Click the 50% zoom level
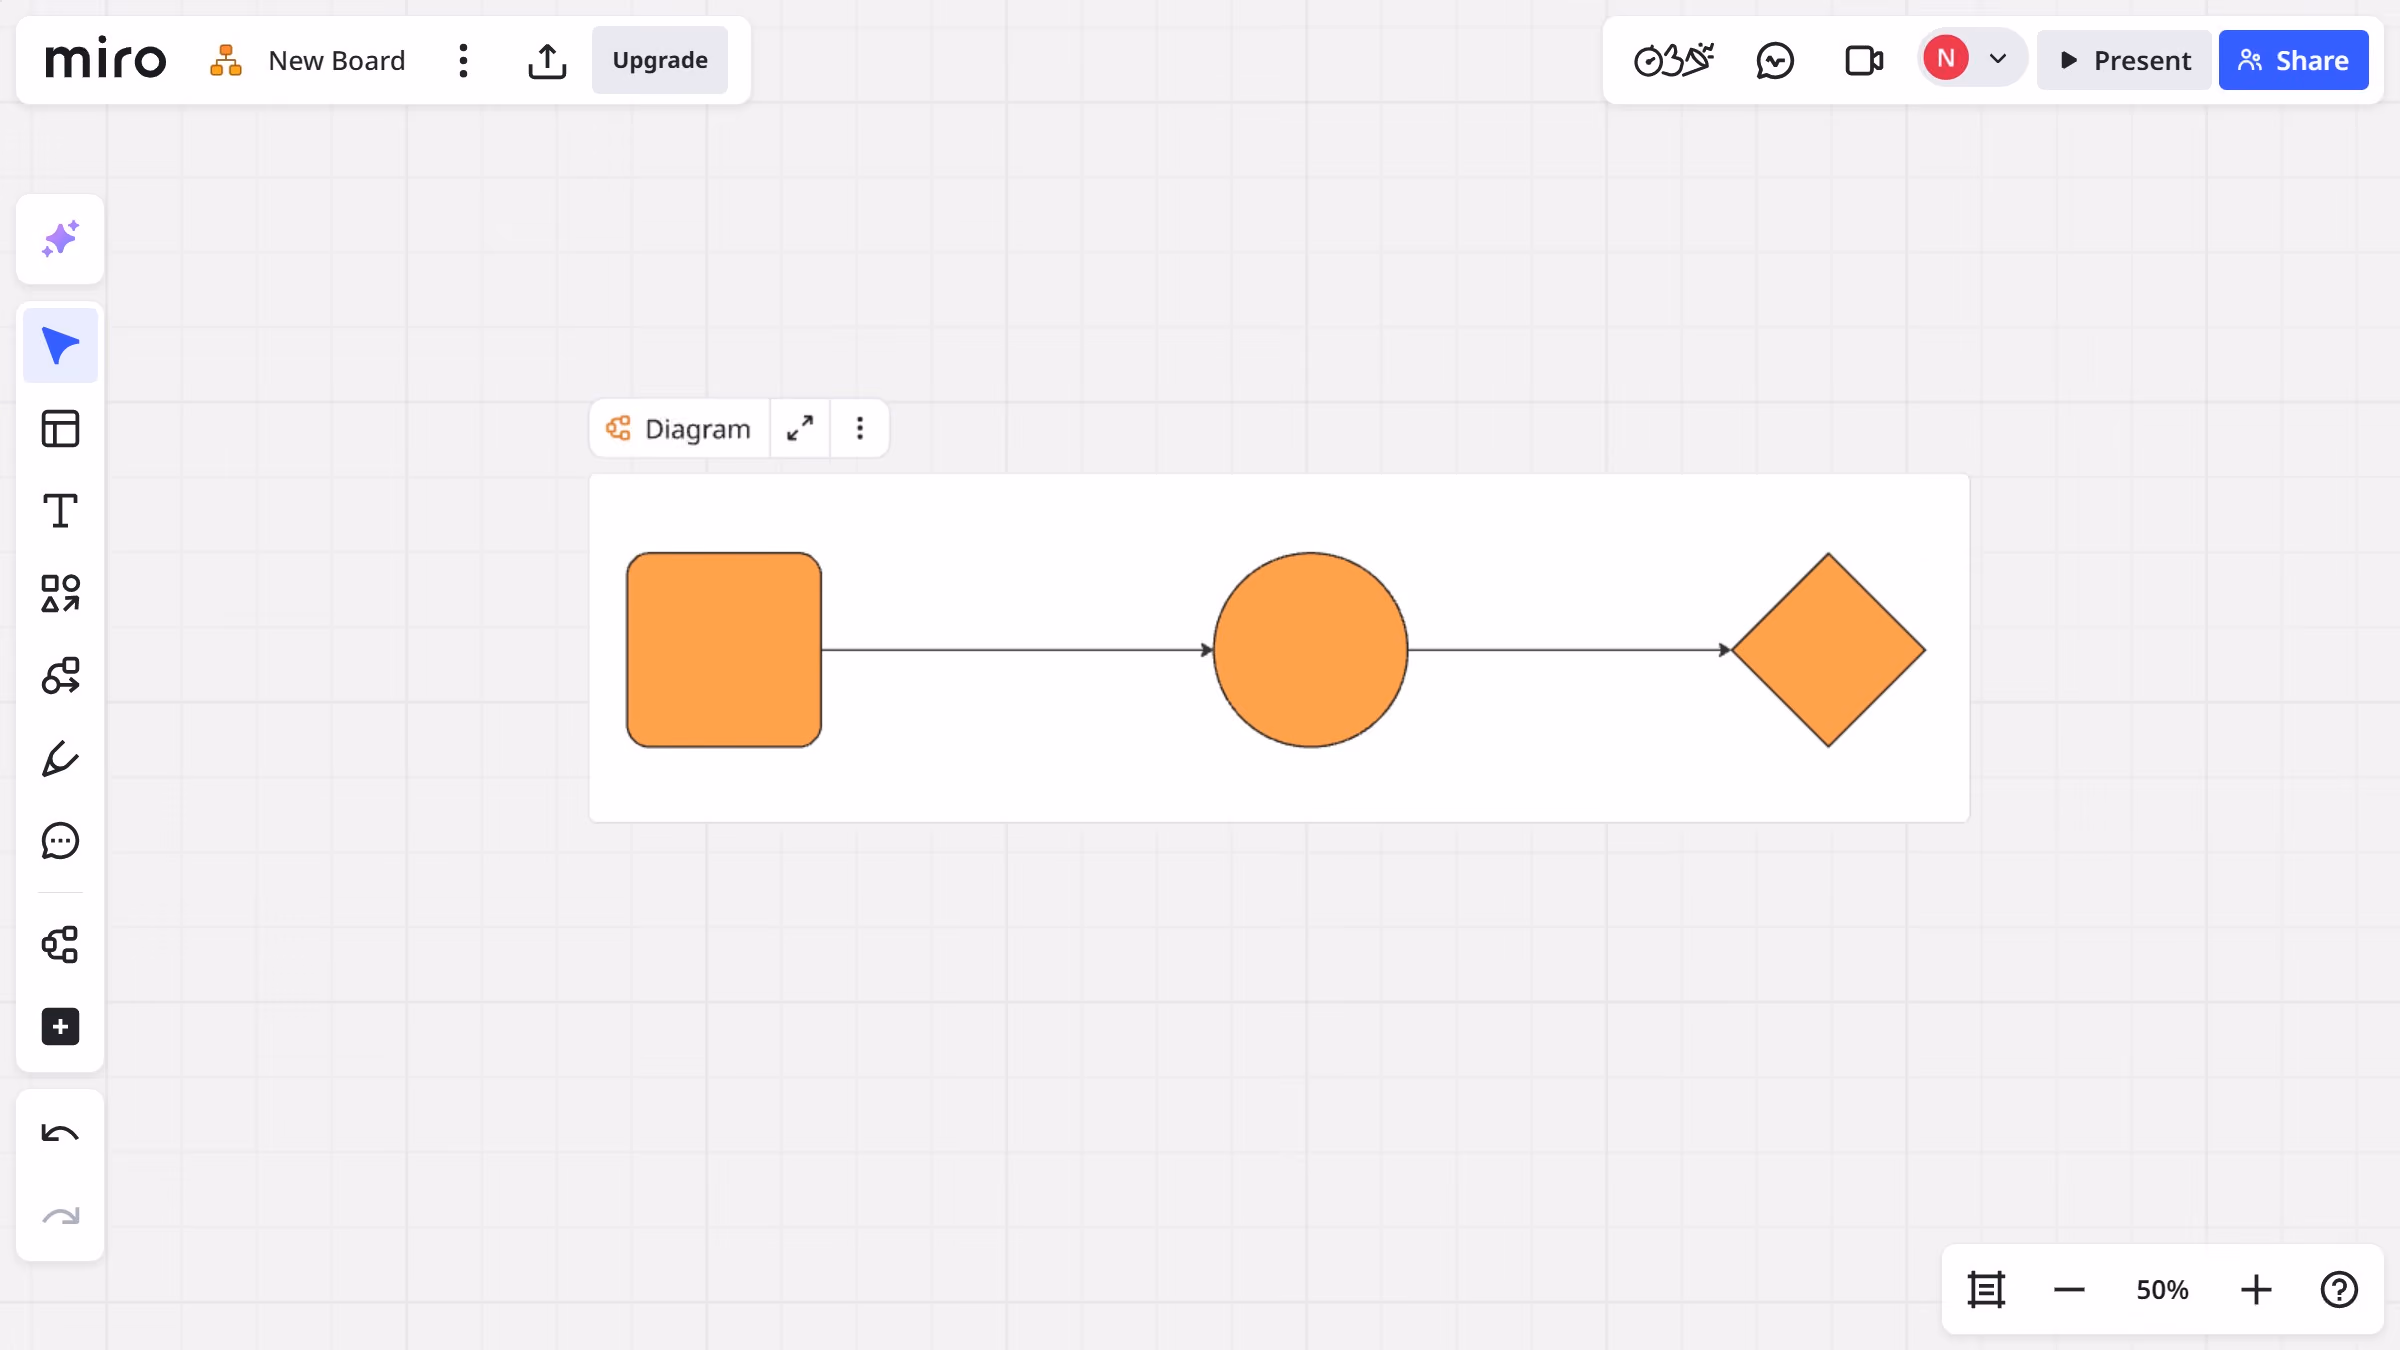This screenshot has height=1350, width=2400. coord(2162,1290)
